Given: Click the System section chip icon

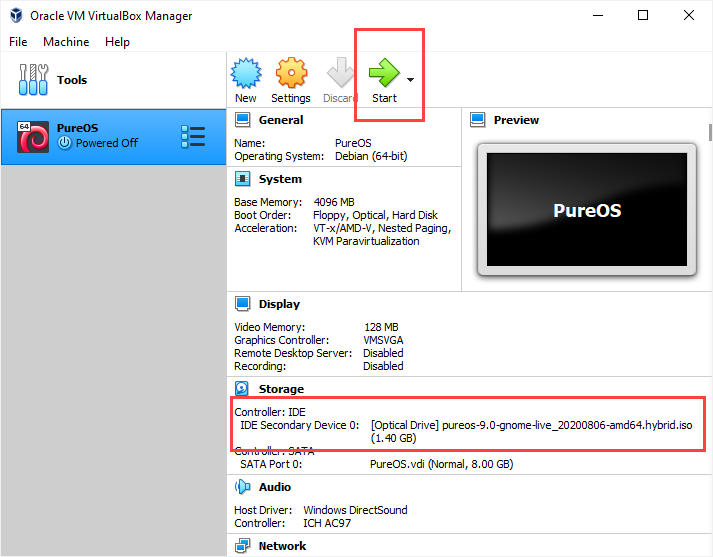Looking at the screenshot, I should coord(243,179).
